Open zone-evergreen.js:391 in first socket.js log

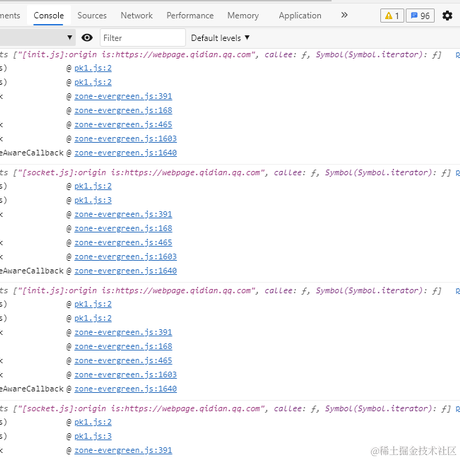point(123,214)
